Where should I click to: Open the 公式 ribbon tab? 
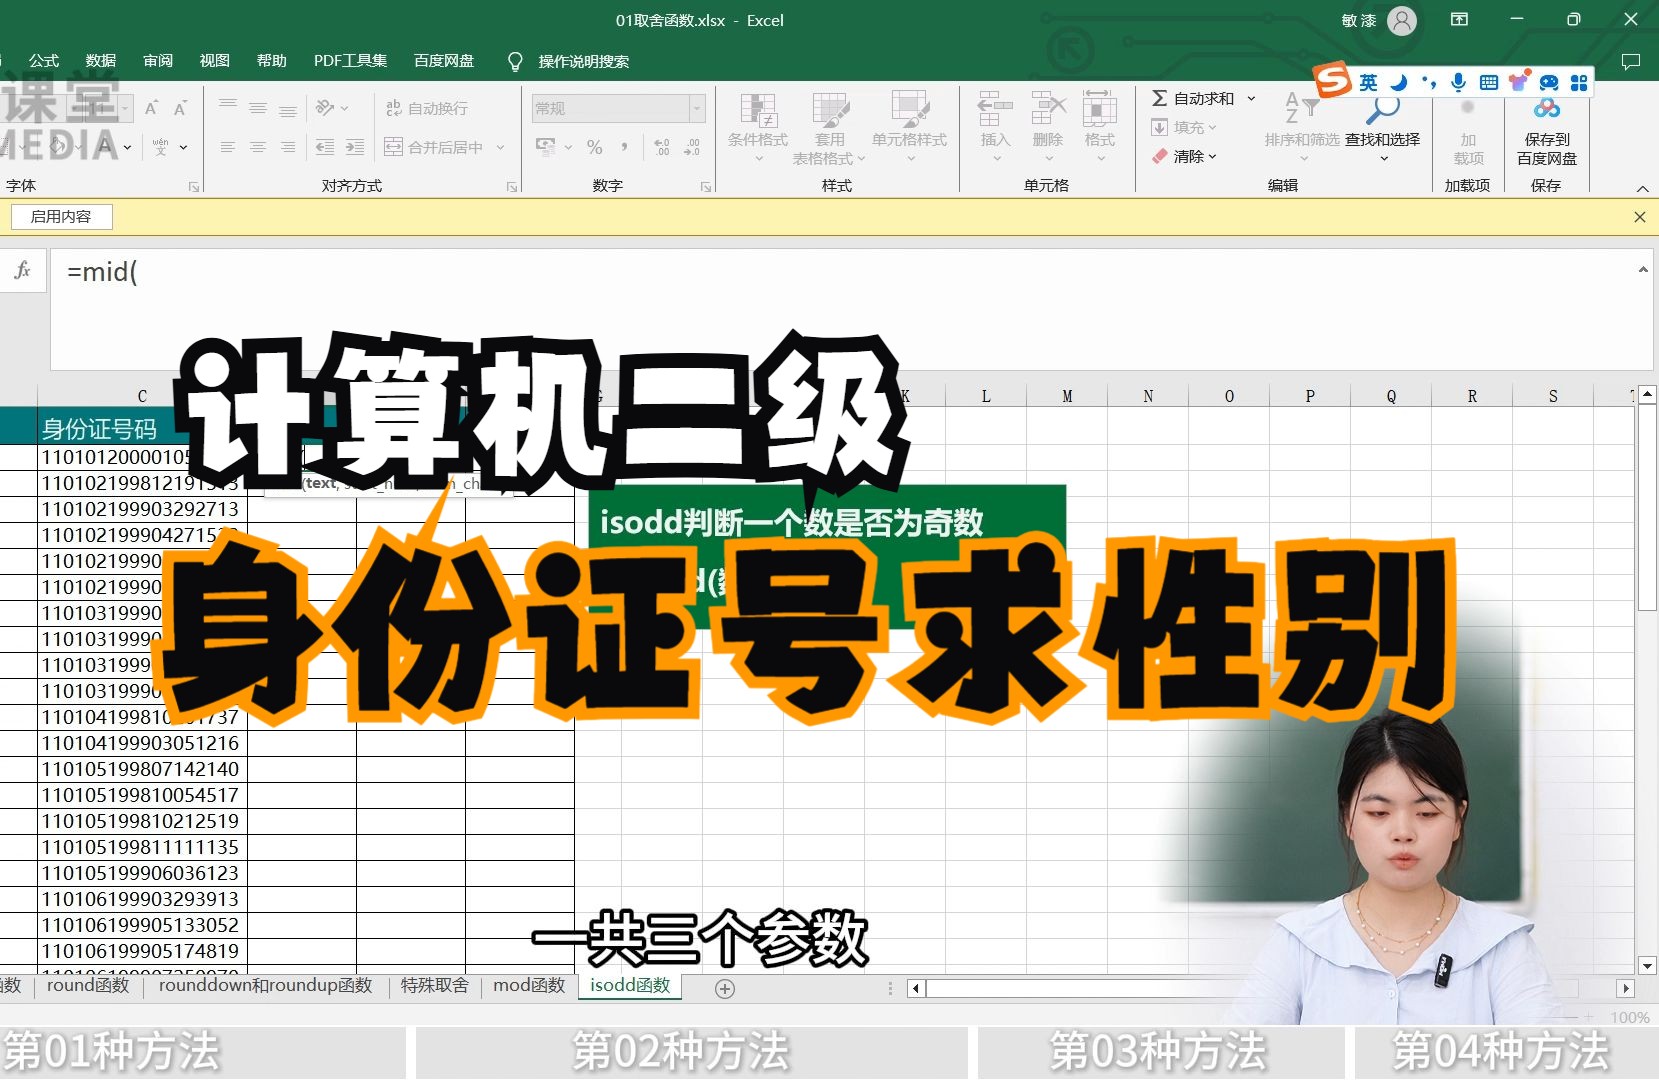coord(43,60)
